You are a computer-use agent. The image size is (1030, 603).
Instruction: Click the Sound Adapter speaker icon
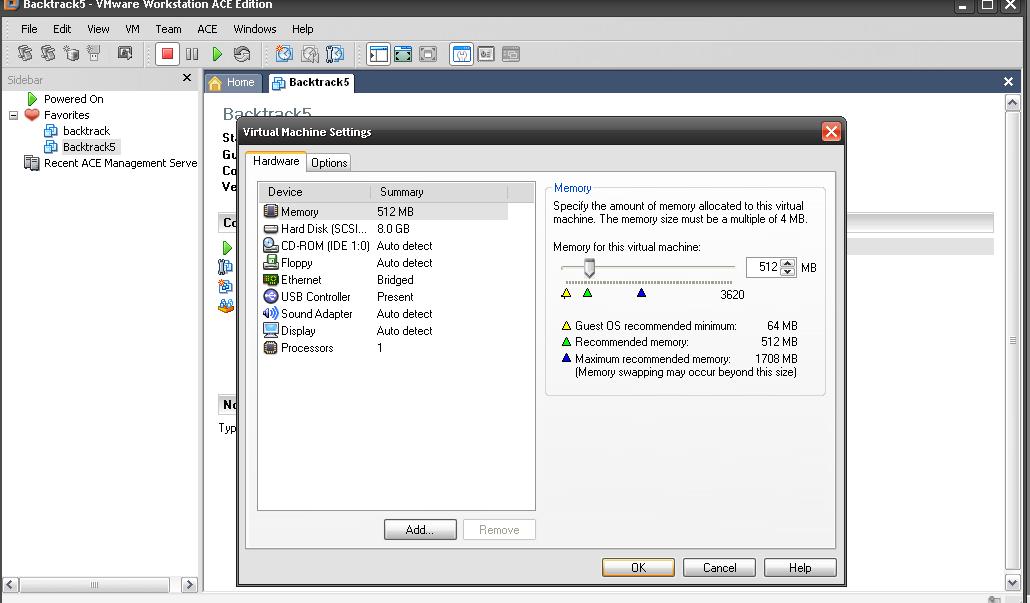(x=271, y=313)
